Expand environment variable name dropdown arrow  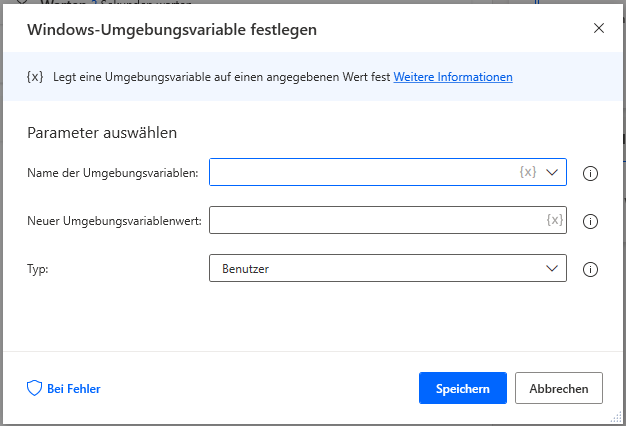(x=552, y=172)
